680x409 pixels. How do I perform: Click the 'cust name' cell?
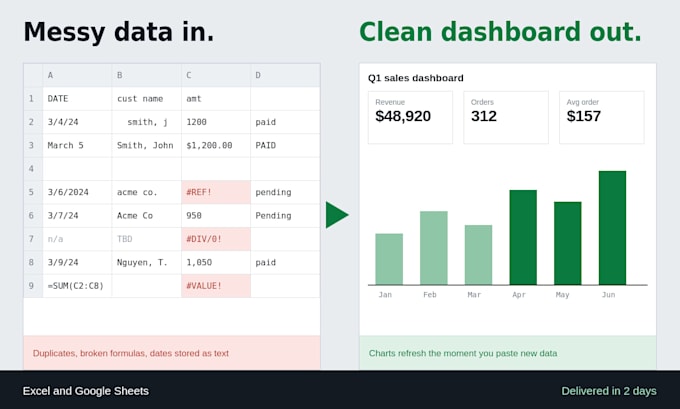tap(147, 98)
